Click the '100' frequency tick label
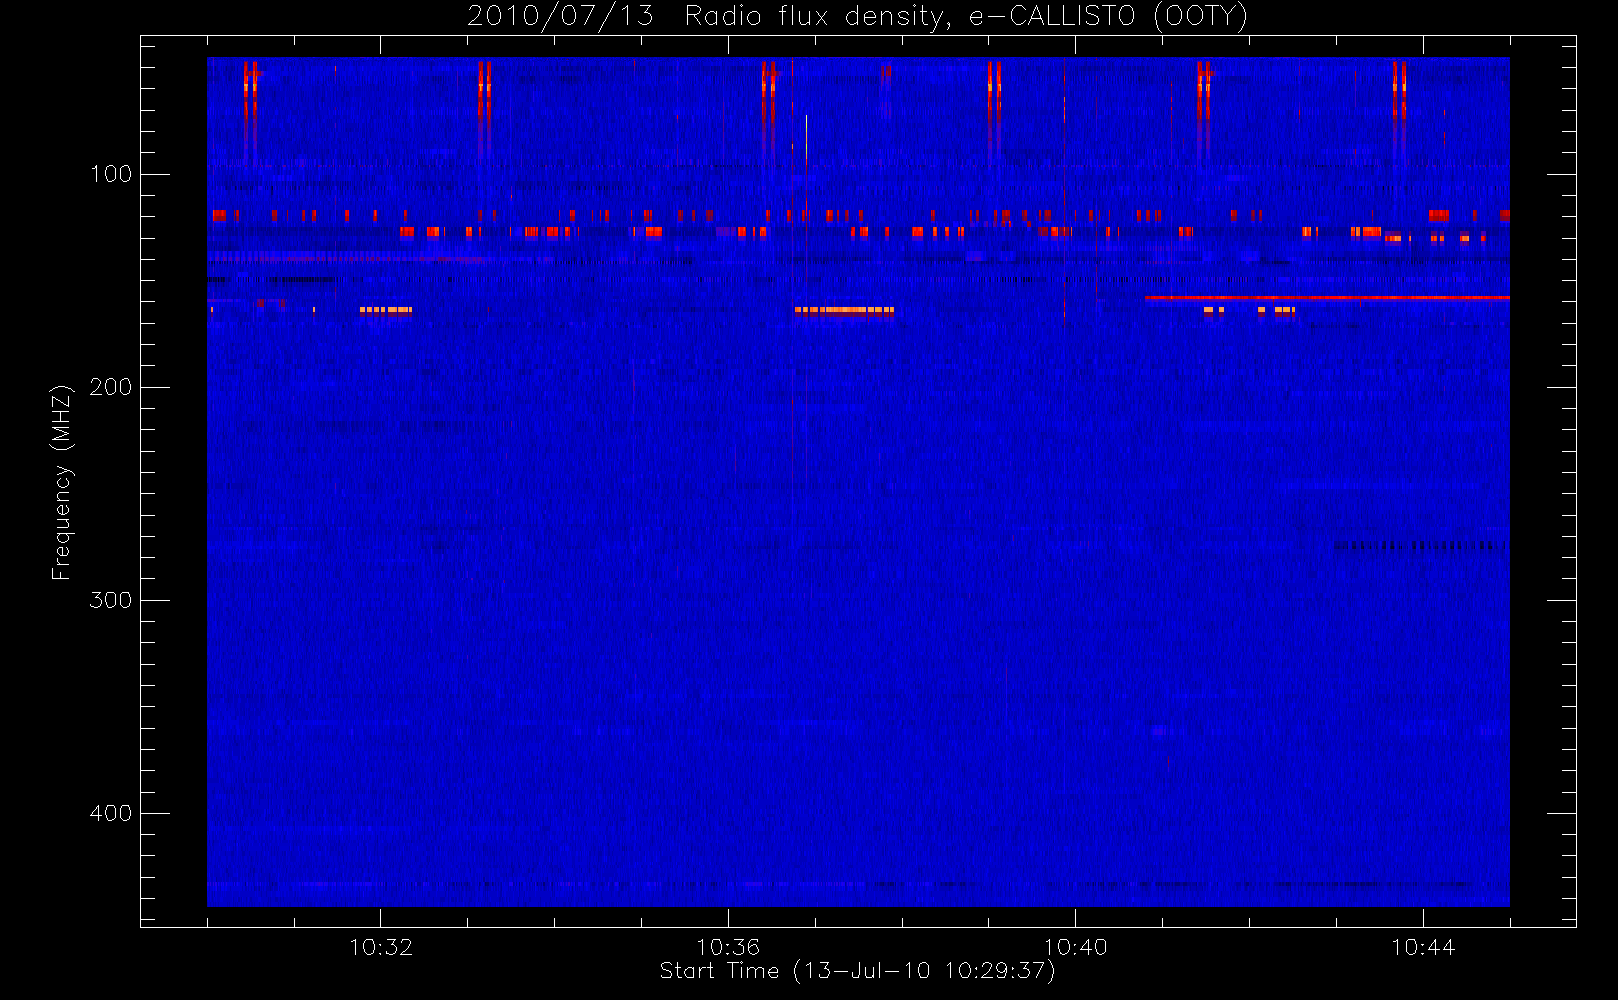Viewport: 1618px width, 1000px height. [110, 174]
